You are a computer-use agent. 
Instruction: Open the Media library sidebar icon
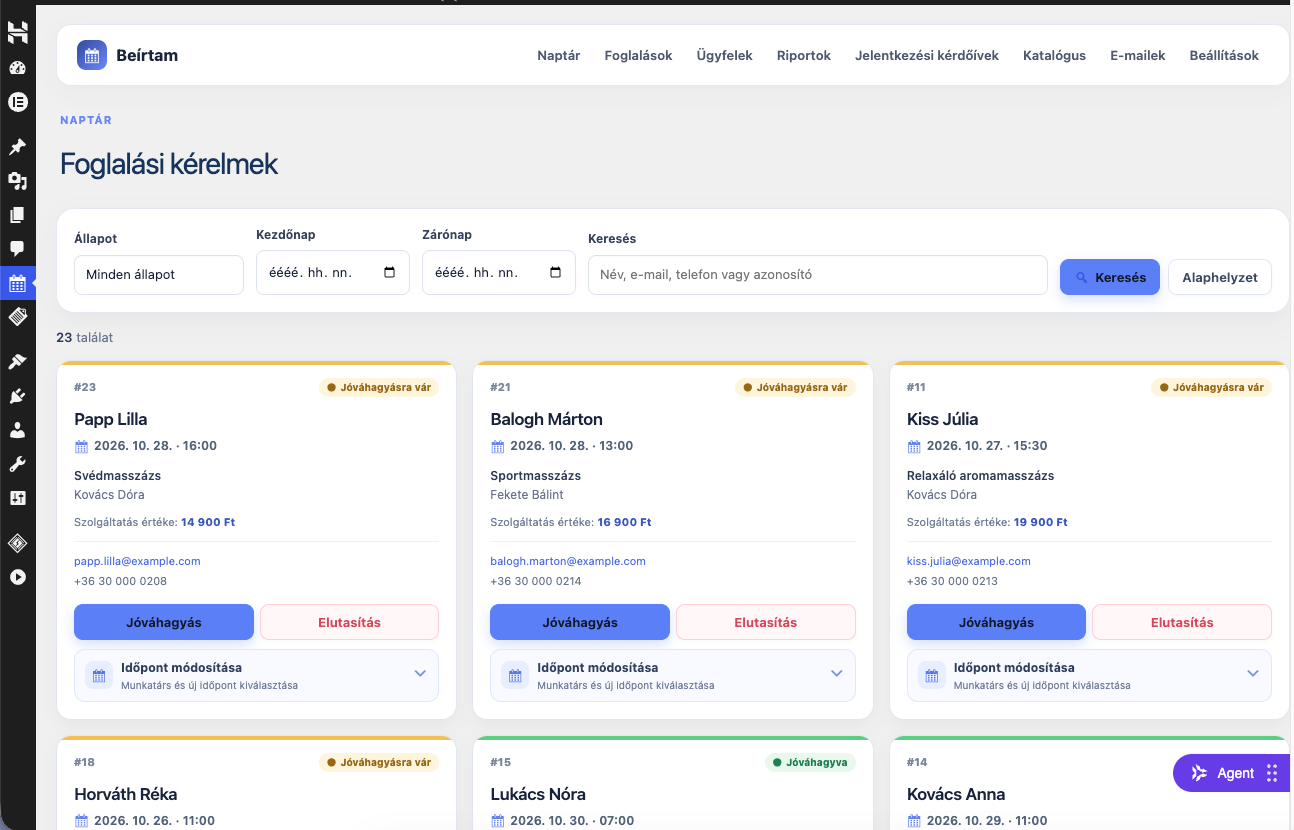pos(17,181)
